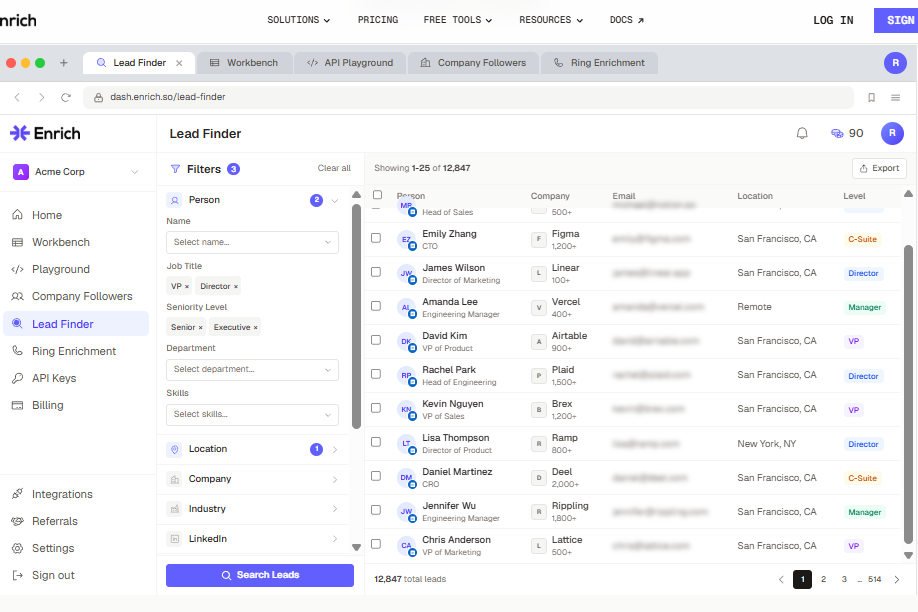Toggle the select-all leads checkbox

pyautogui.click(x=378, y=195)
